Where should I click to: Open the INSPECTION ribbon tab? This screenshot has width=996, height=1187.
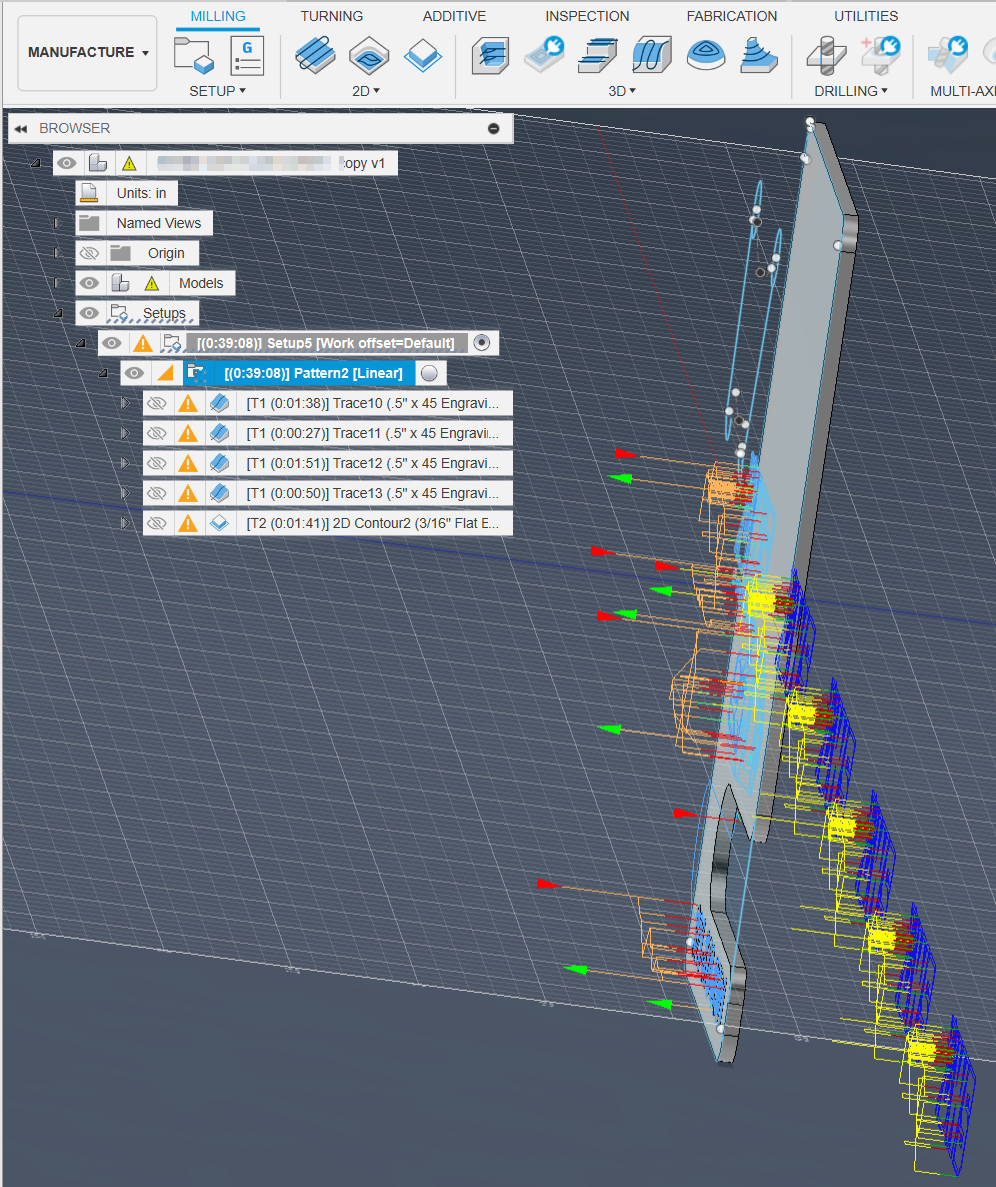(587, 16)
